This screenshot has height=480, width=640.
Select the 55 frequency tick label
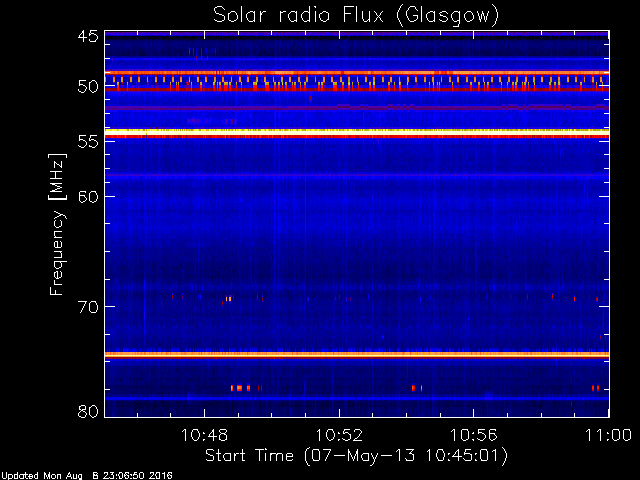click(88, 142)
